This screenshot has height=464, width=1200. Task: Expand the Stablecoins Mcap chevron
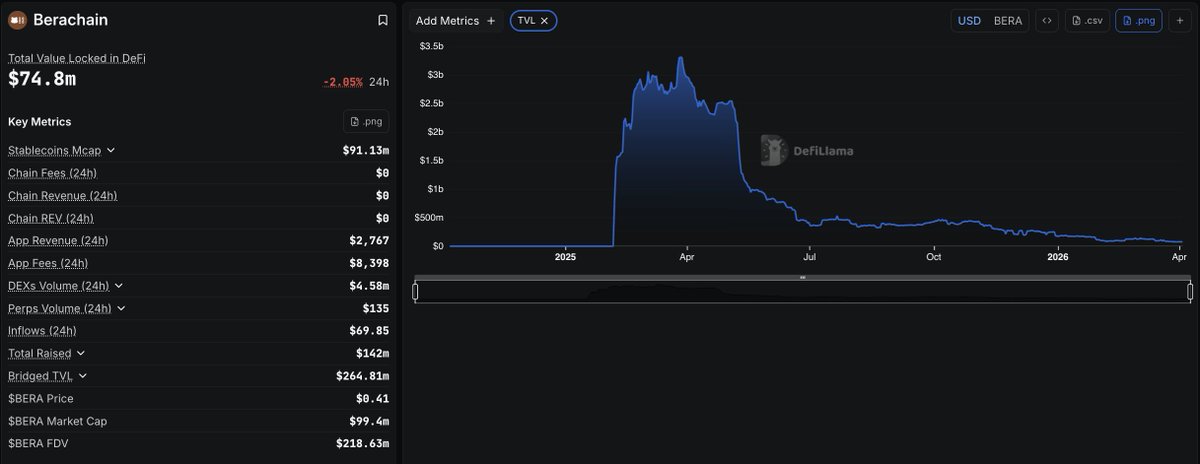pos(111,150)
